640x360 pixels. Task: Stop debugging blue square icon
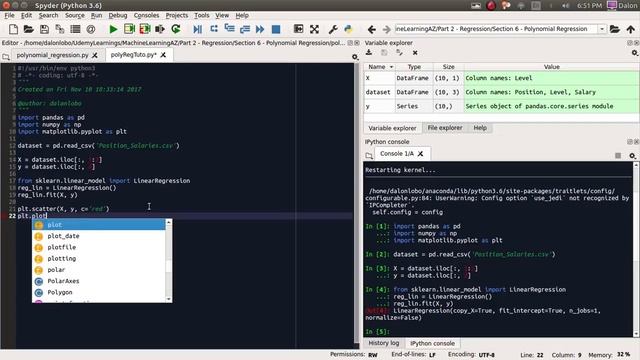point(276,29)
